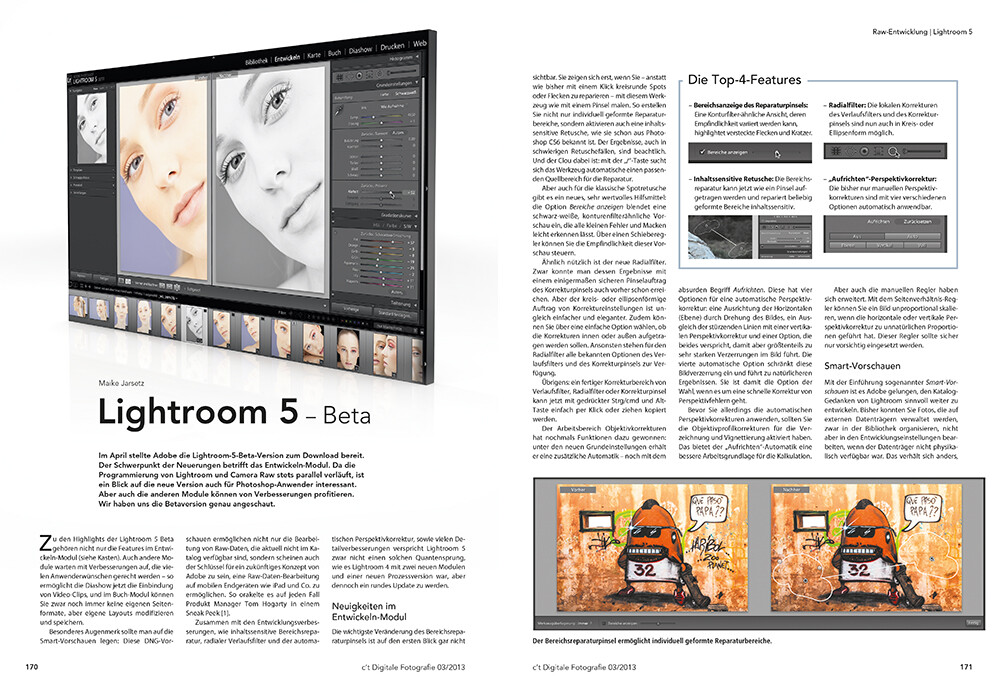Expand the Sammlungen panel

tap(93, 193)
